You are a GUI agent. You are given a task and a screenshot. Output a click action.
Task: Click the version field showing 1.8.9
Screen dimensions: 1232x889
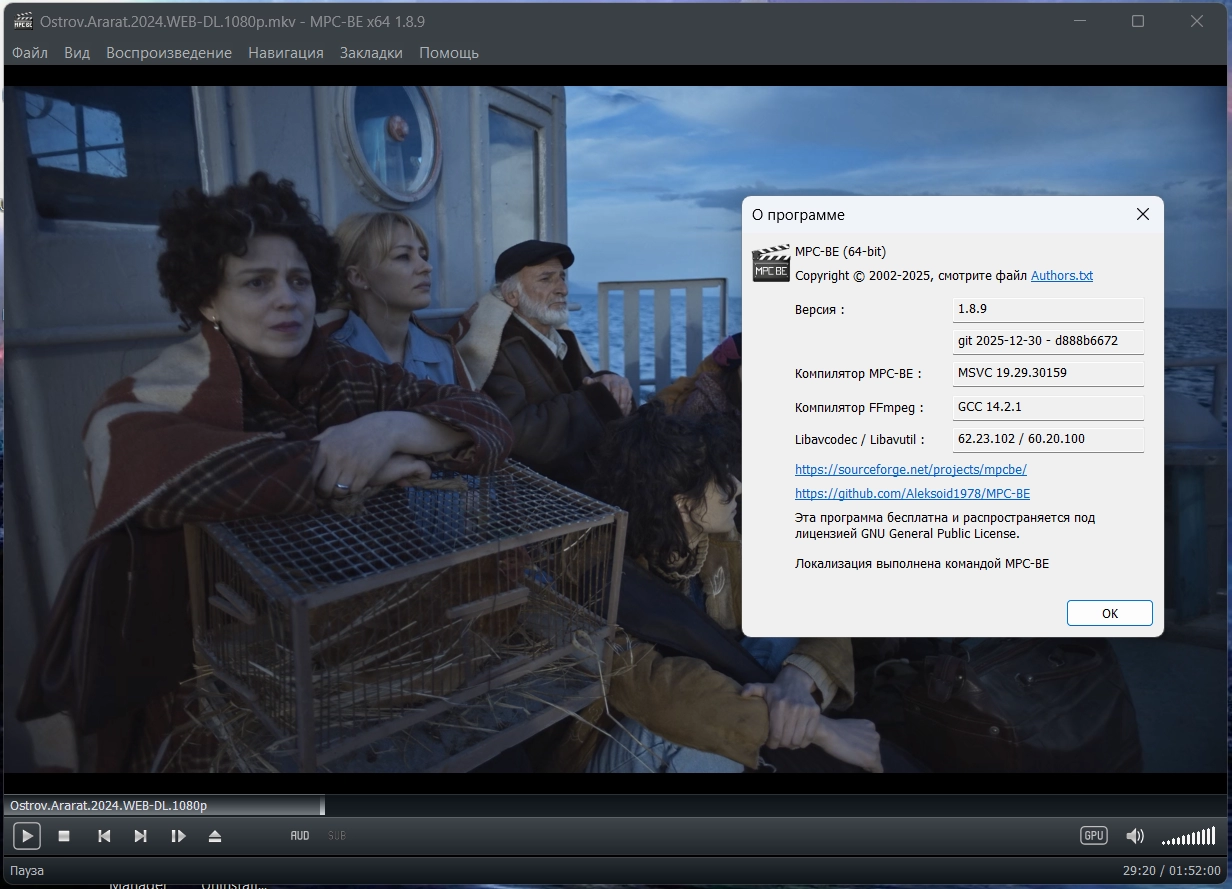click(1048, 309)
